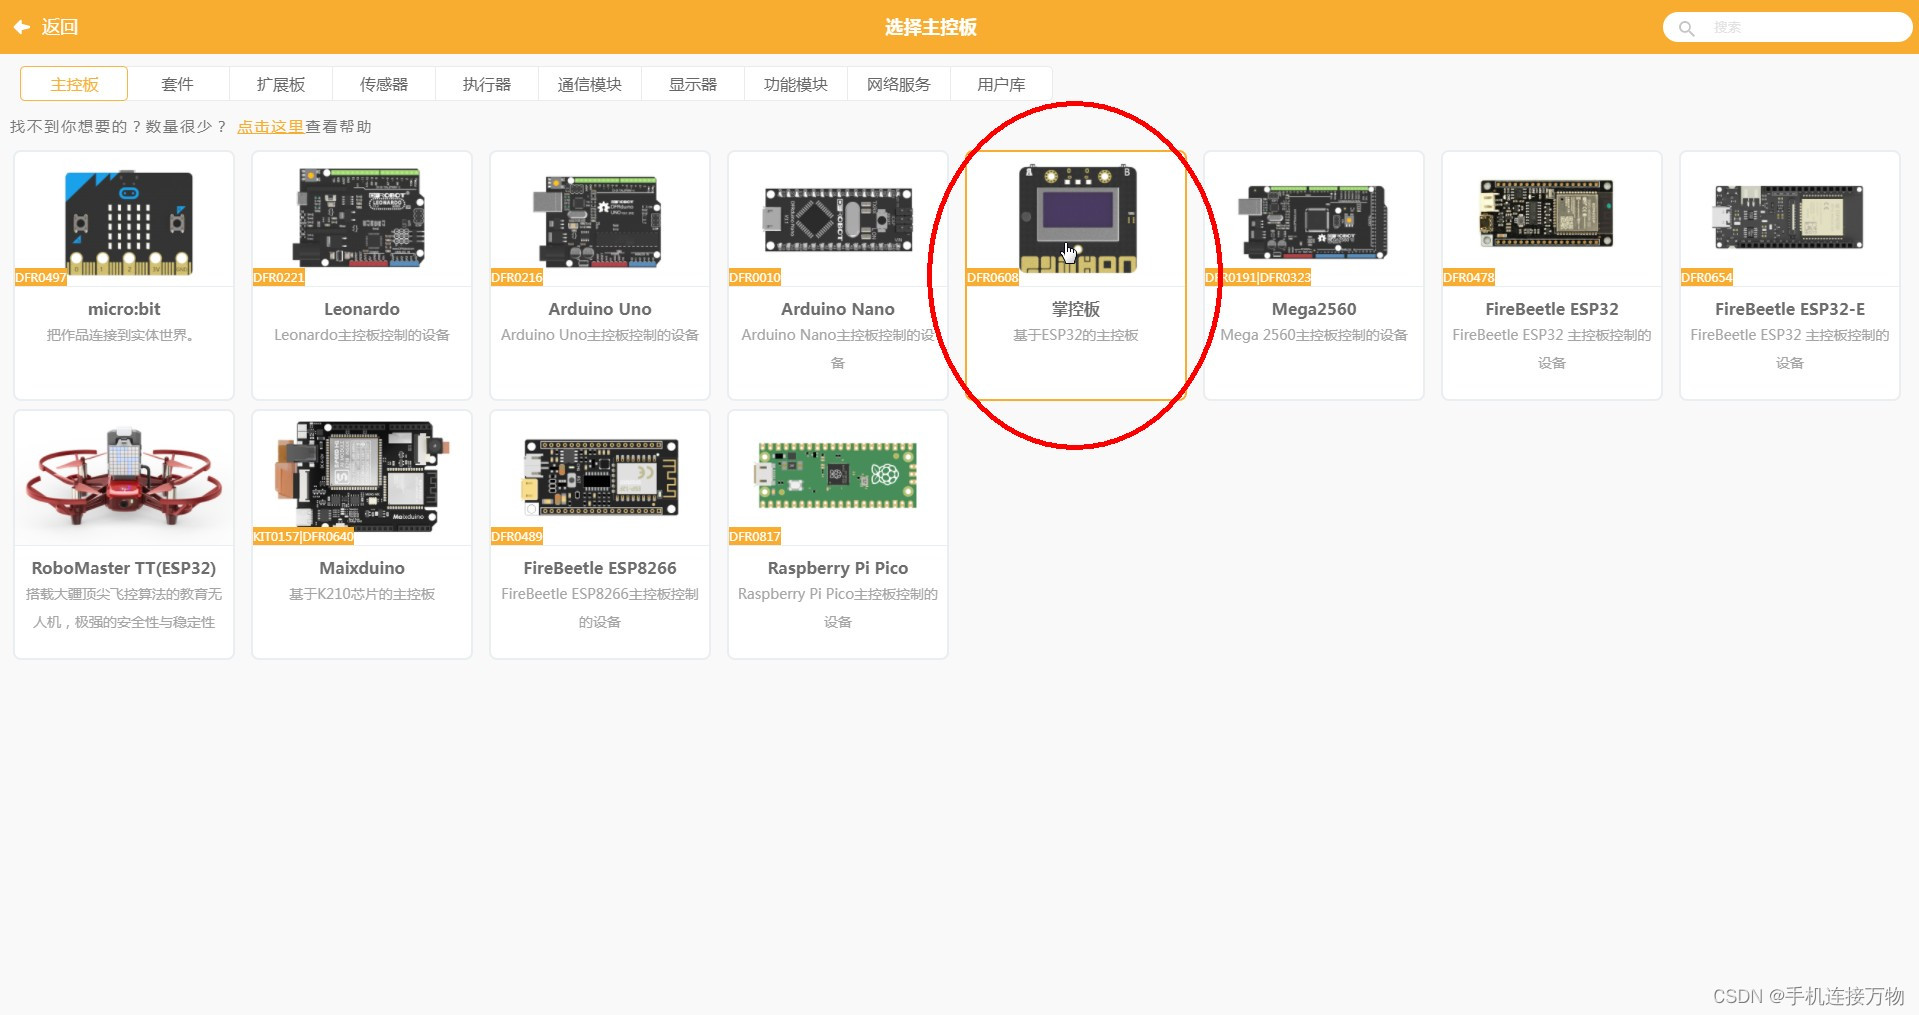The width and height of the screenshot is (1919, 1015).
Task: Click the FireBeetle ESP8266 card title
Action: (600, 568)
